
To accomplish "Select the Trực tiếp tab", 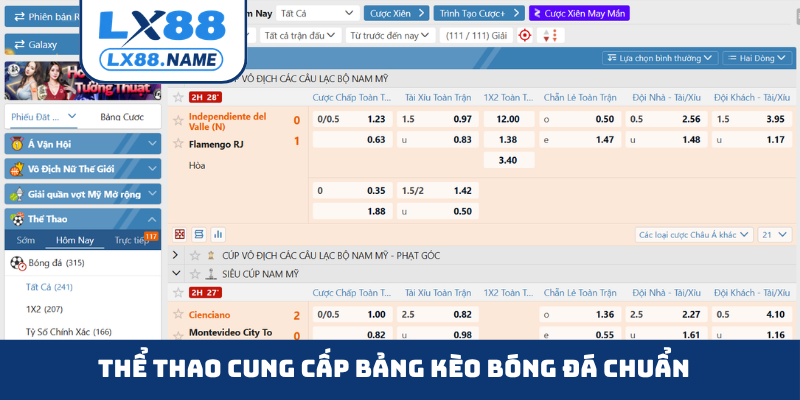I will coord(130,240).
